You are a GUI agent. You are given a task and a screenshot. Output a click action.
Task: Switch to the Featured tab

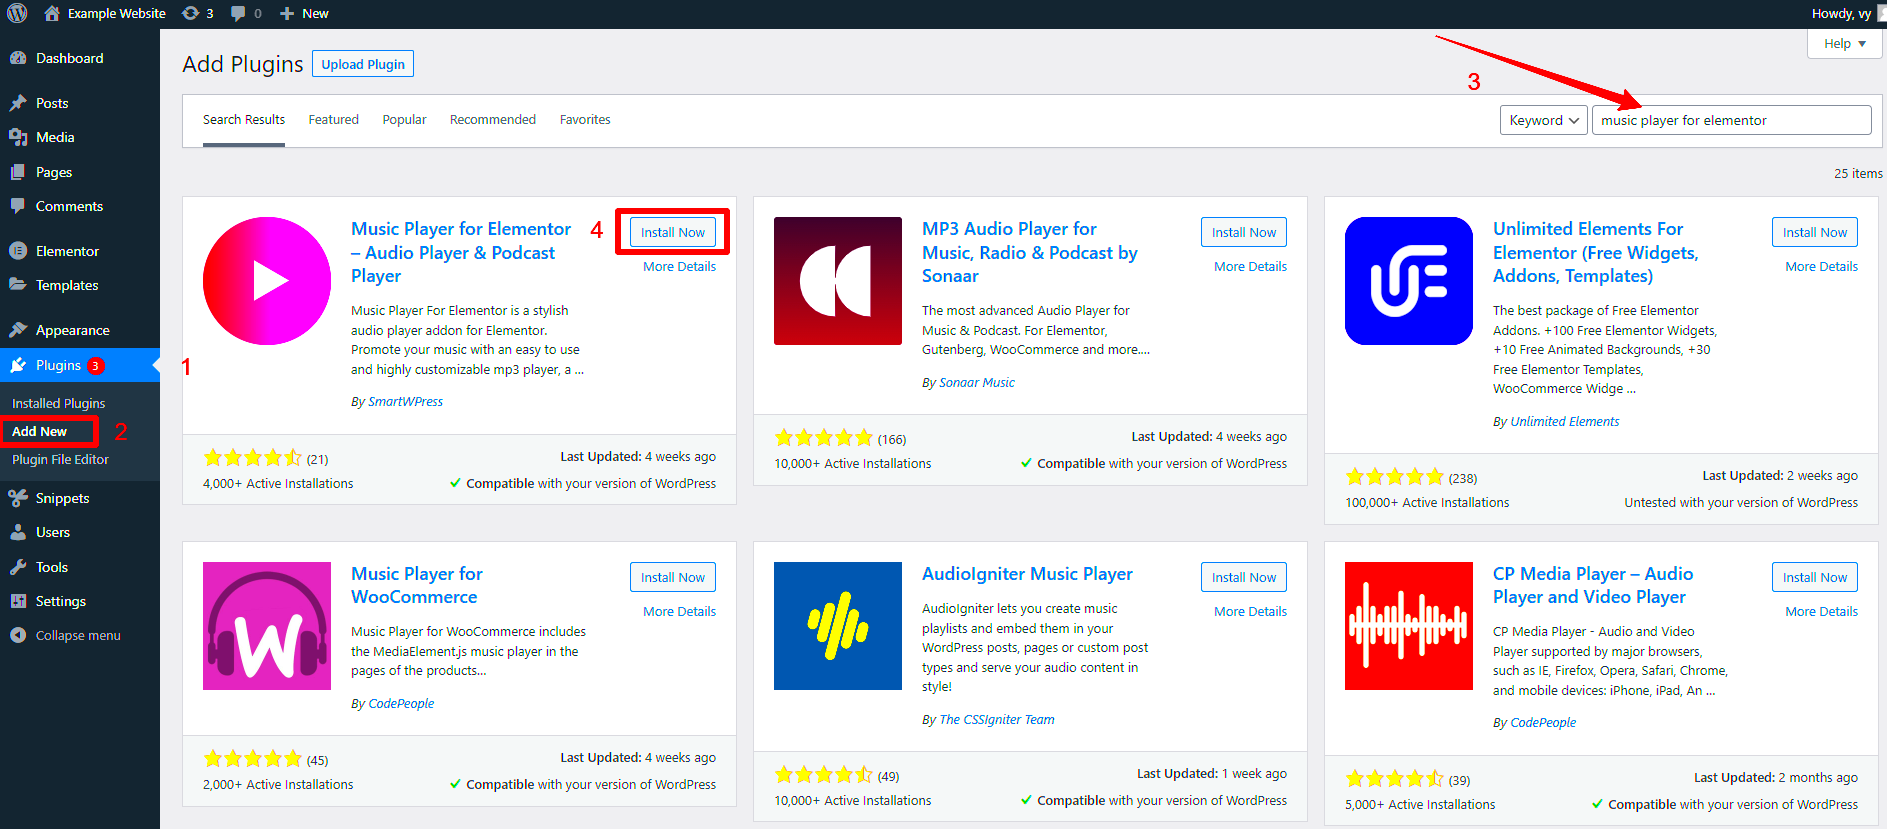(333, 120)
